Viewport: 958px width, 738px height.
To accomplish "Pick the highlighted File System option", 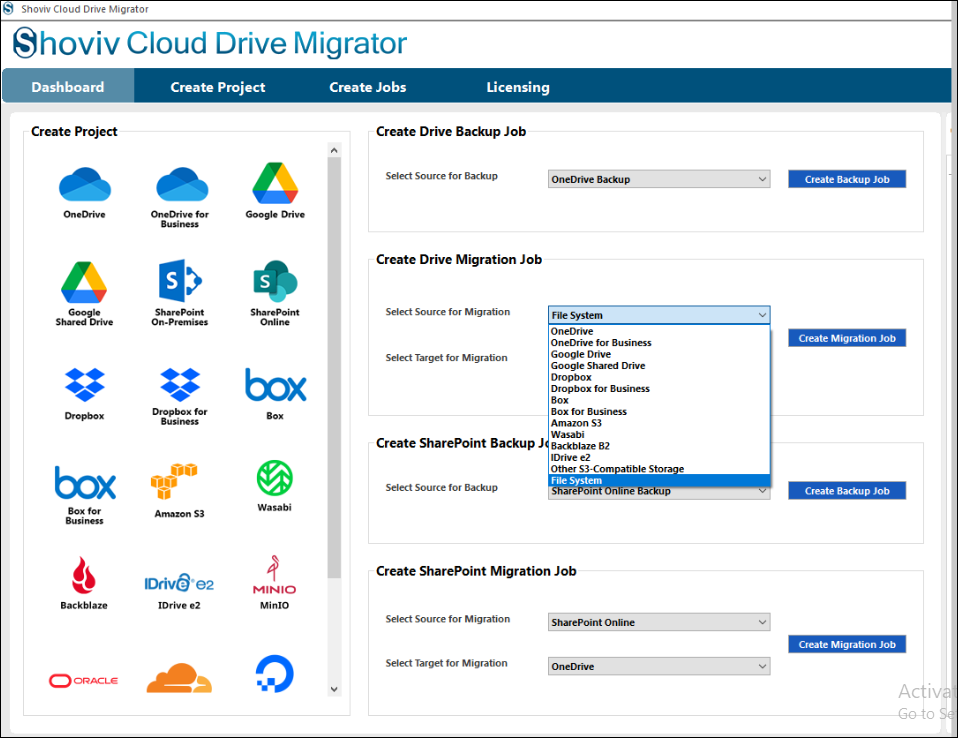I will (659, 480).
